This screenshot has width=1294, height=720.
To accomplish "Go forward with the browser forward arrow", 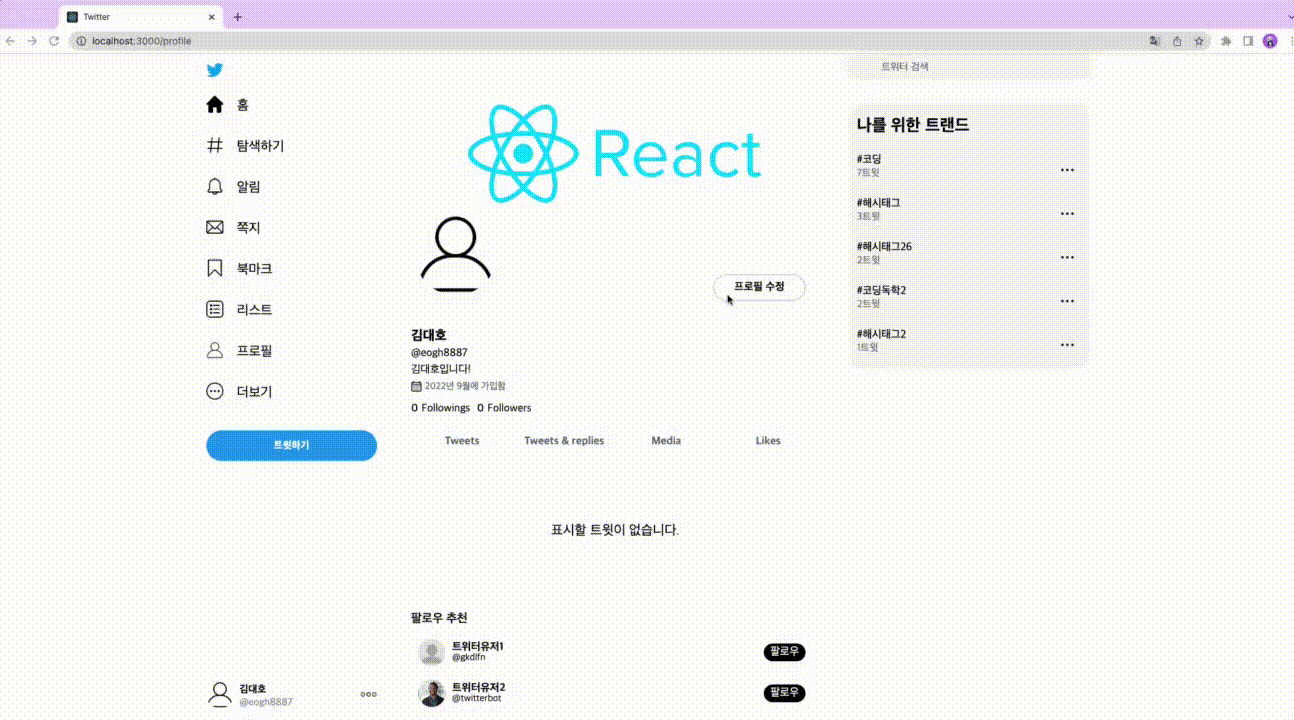I will point(32,41).
